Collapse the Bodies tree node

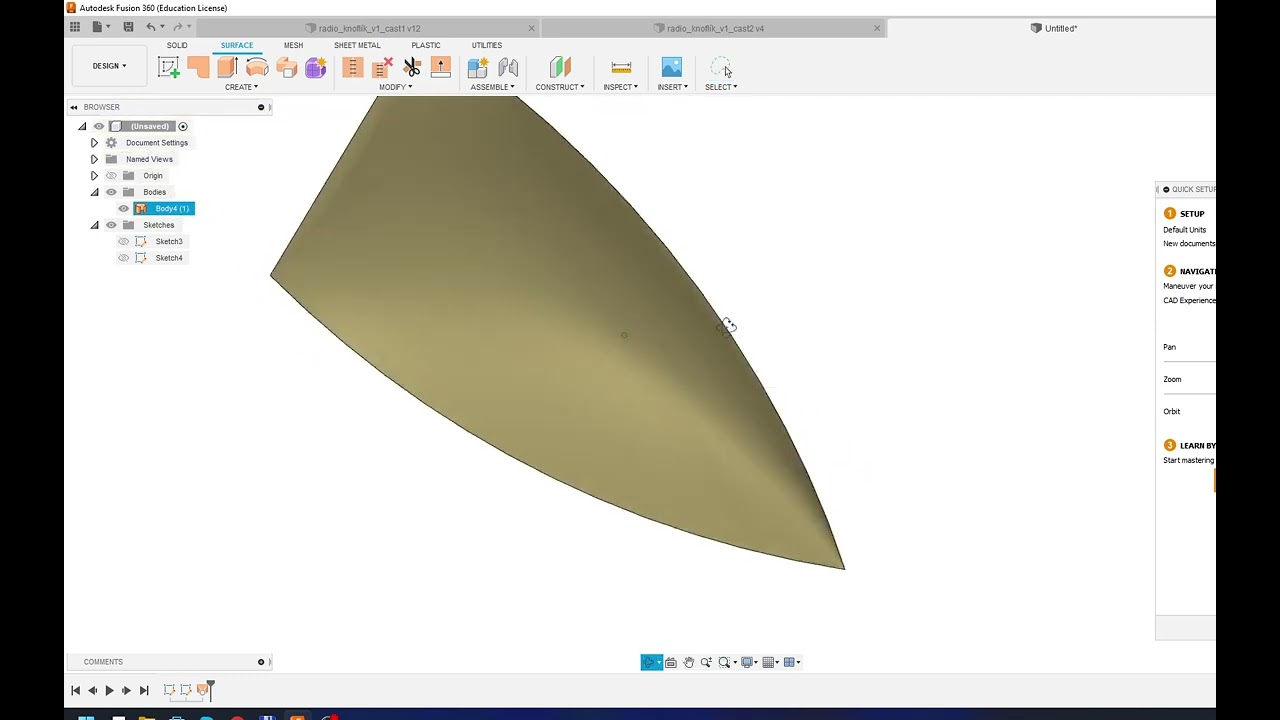click(x=94, y=192)
